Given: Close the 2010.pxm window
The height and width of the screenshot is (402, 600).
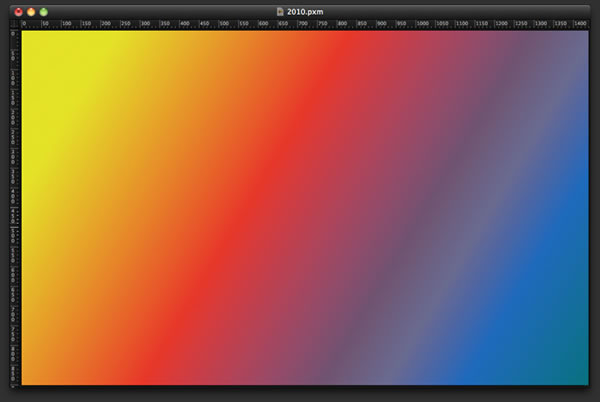Looking at the screenshot, I should click(x=18, y=12).
